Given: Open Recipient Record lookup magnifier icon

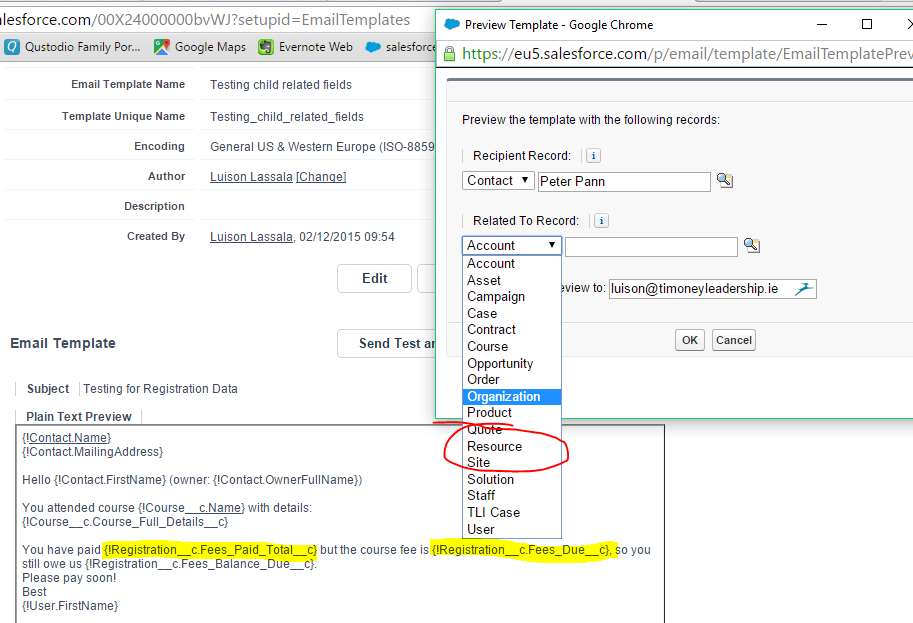Looking at the screenshot, I should coord(724,180).
